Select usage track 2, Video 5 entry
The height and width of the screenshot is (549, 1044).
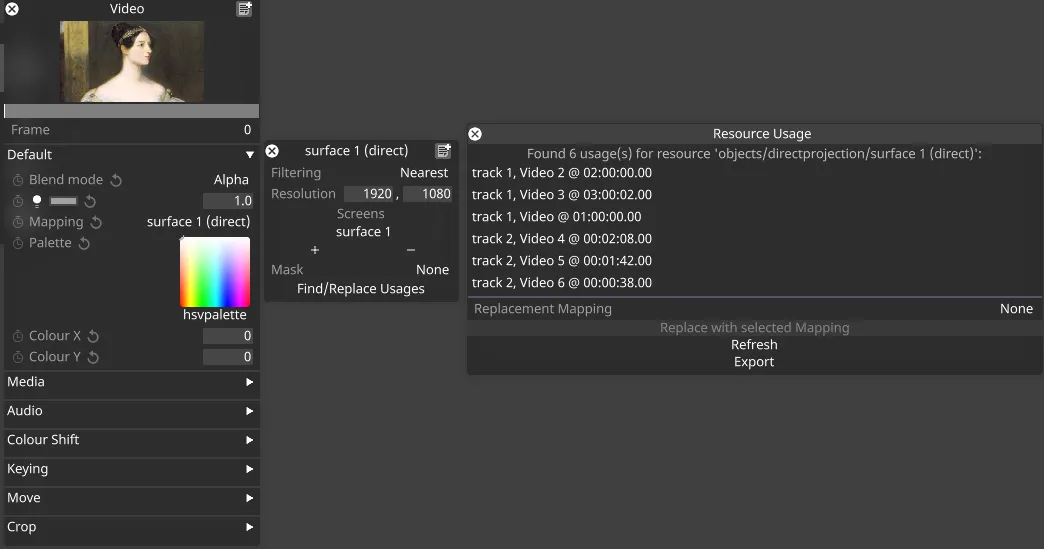562,261
